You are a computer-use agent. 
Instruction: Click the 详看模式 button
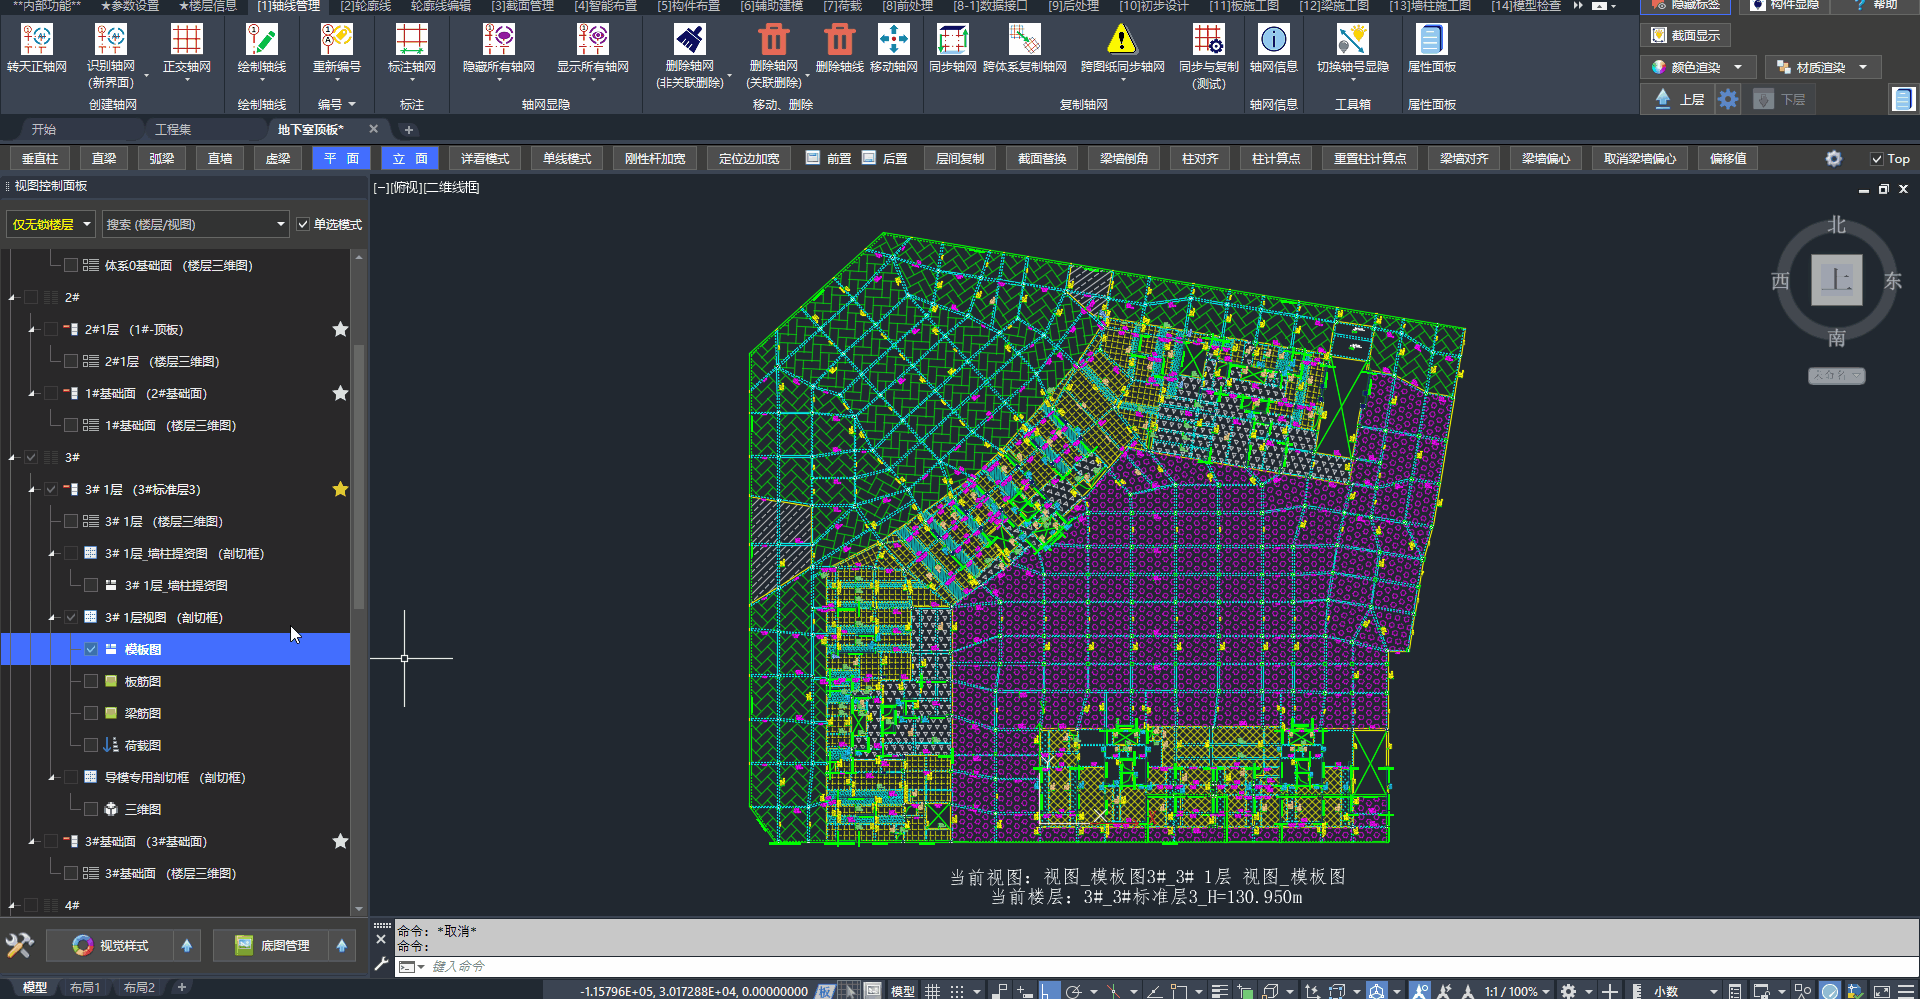pyautogui.click(x=485, y=159)
